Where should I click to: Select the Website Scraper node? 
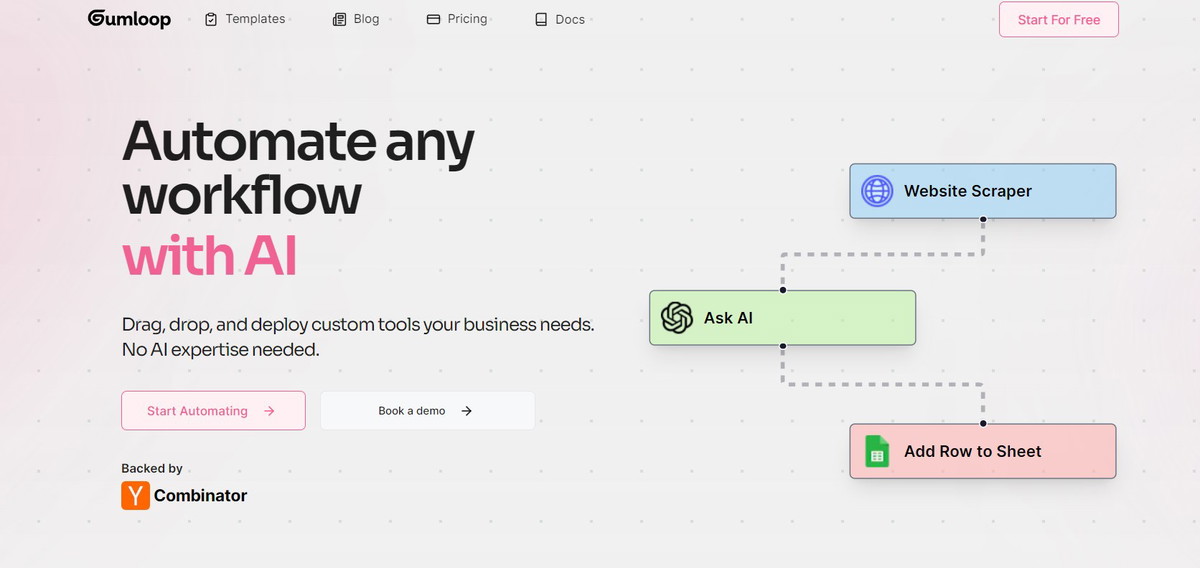coord(983,191)
